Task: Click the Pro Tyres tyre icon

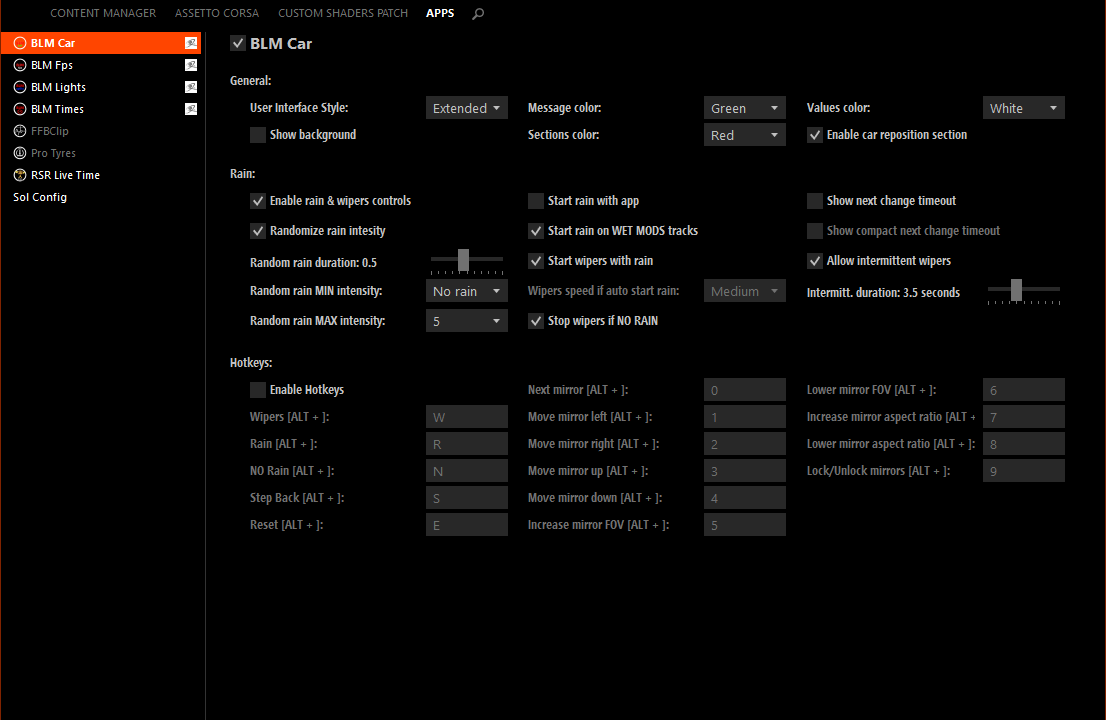Action: pos(20,153)
